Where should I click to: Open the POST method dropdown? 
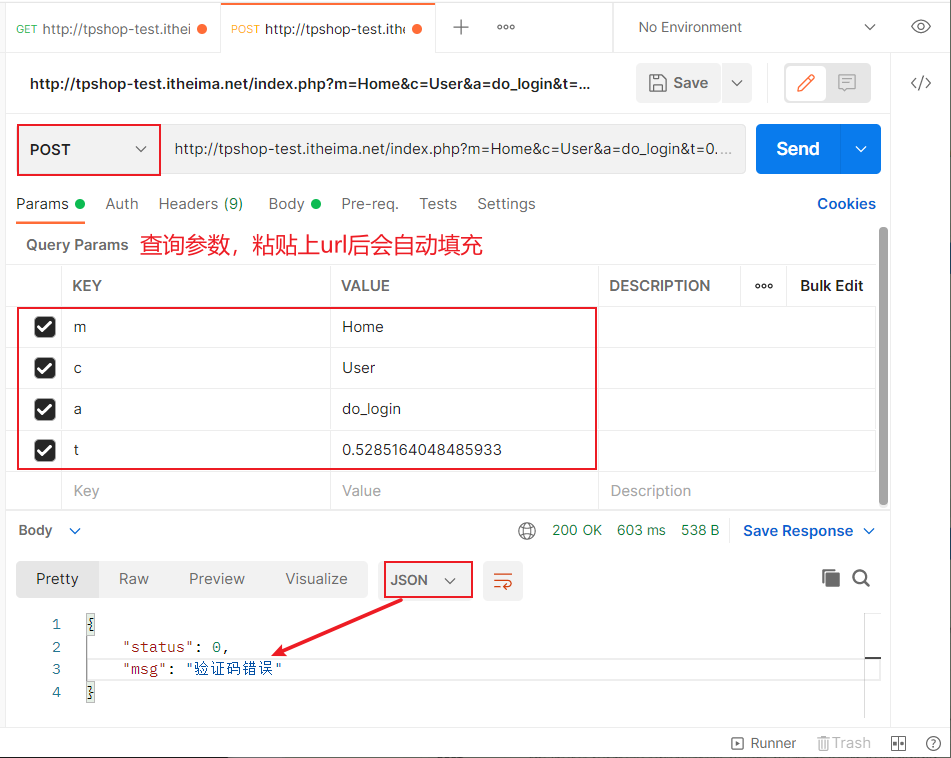88,149
